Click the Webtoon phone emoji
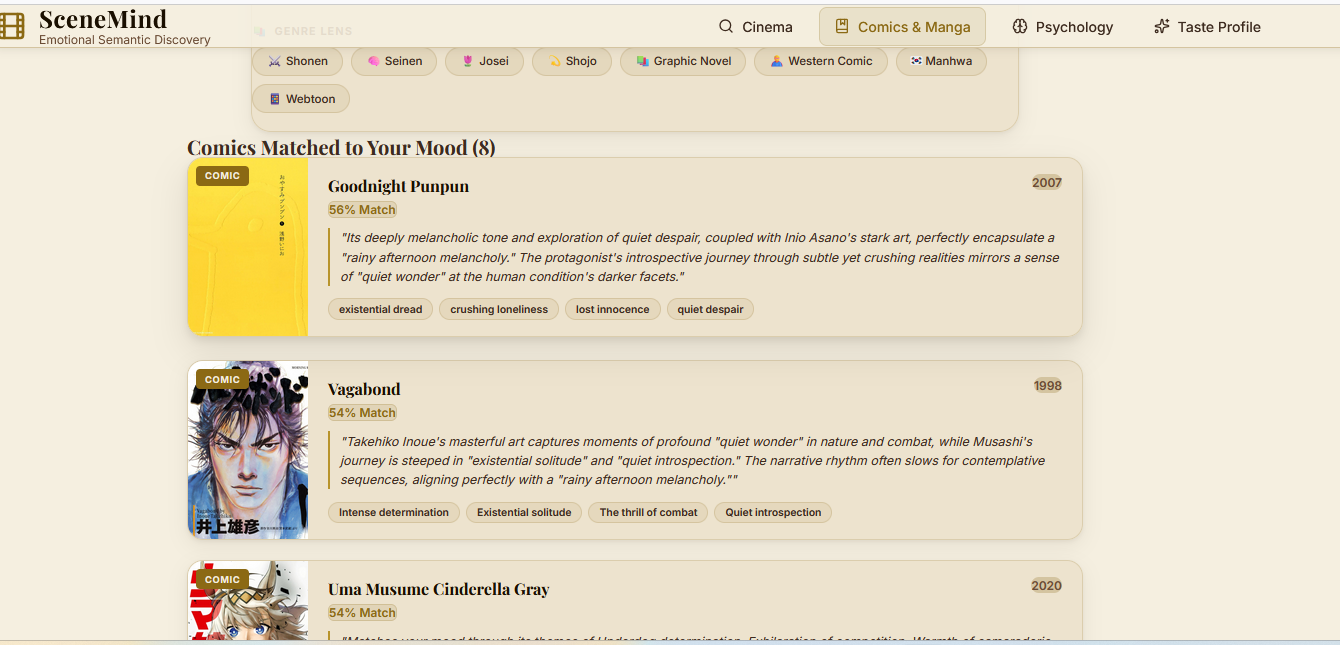The height and width of the screenshot is (645, 1340). coord(275,99)
